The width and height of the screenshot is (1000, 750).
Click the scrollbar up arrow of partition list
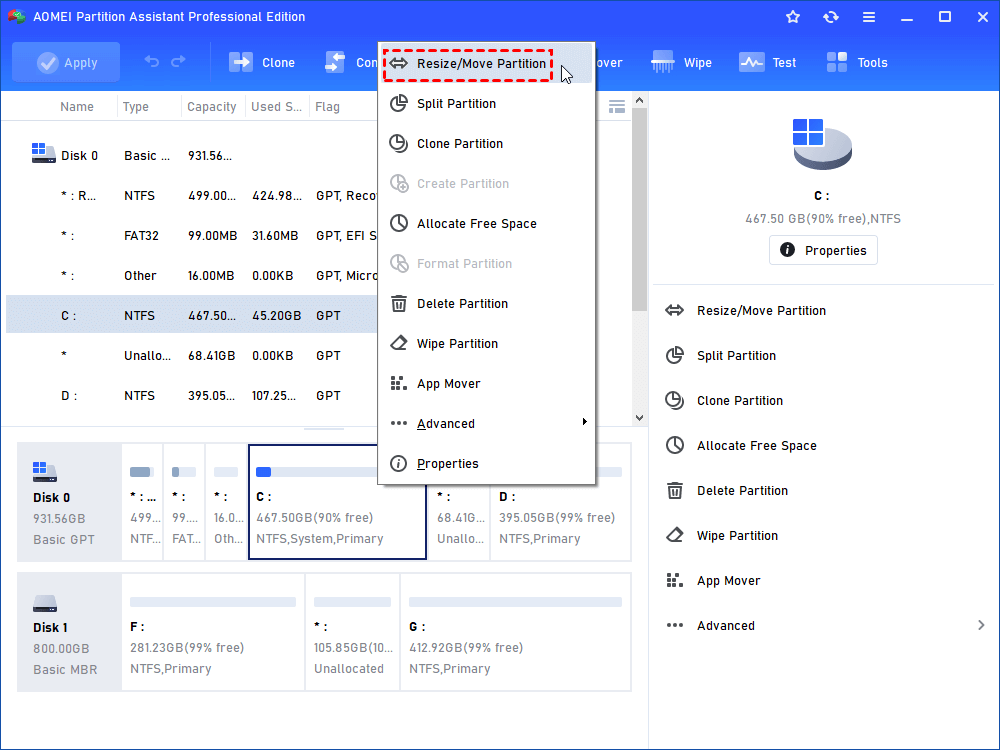point(640,100)
